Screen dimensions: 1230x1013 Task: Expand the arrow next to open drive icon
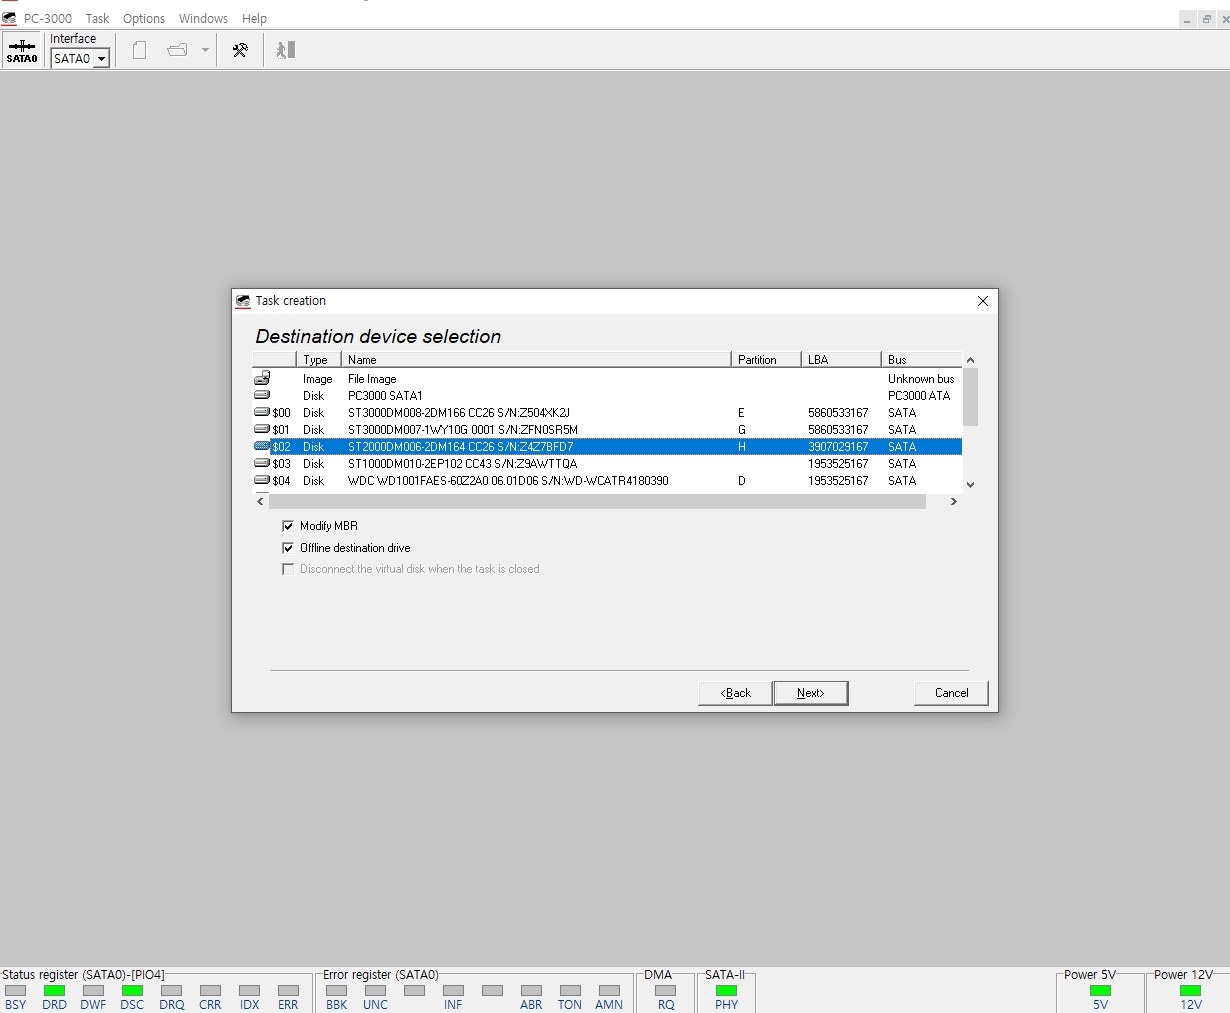[x=205, y=50]
